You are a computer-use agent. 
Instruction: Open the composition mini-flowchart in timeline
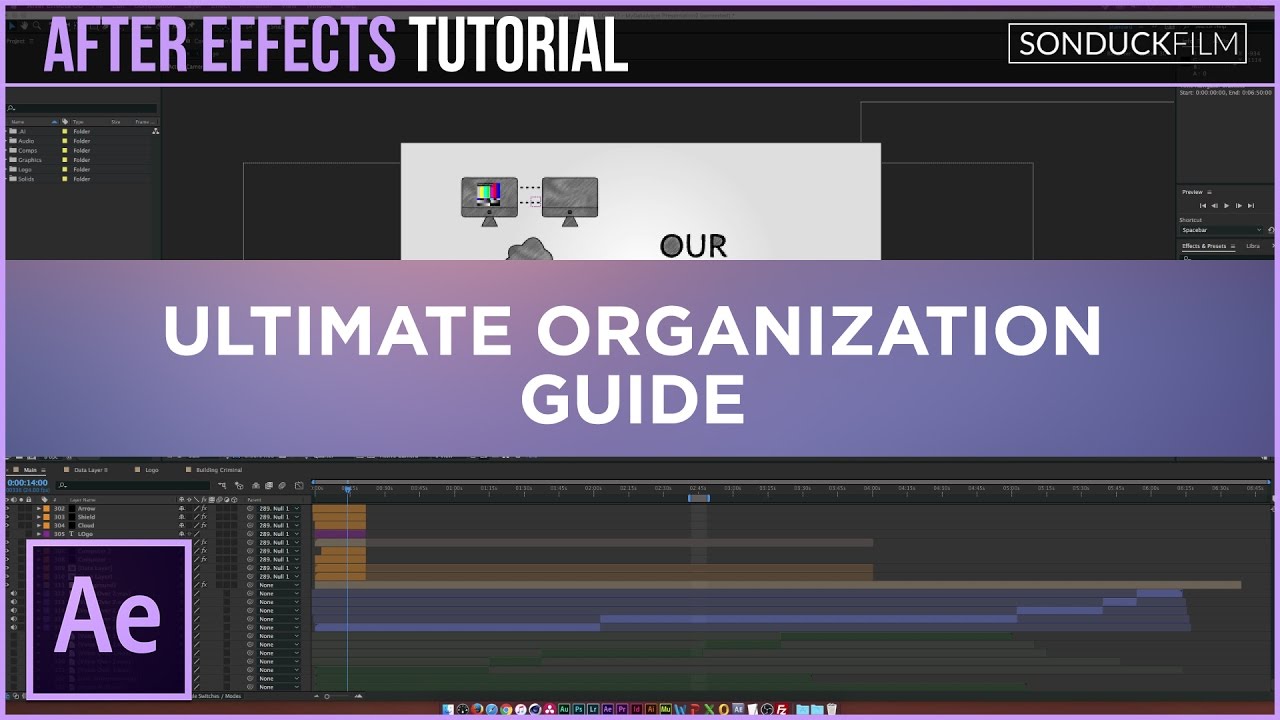coord(222,486)
